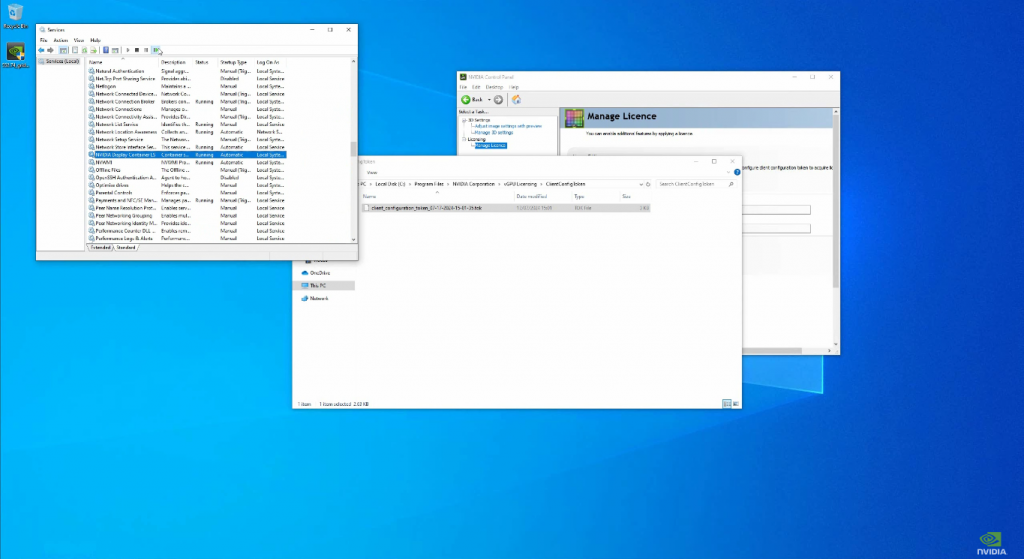Open Adjust image settings with preview link
This screenshot has width=1024, height=559.
pyautogui.click(x=508, y=126)
